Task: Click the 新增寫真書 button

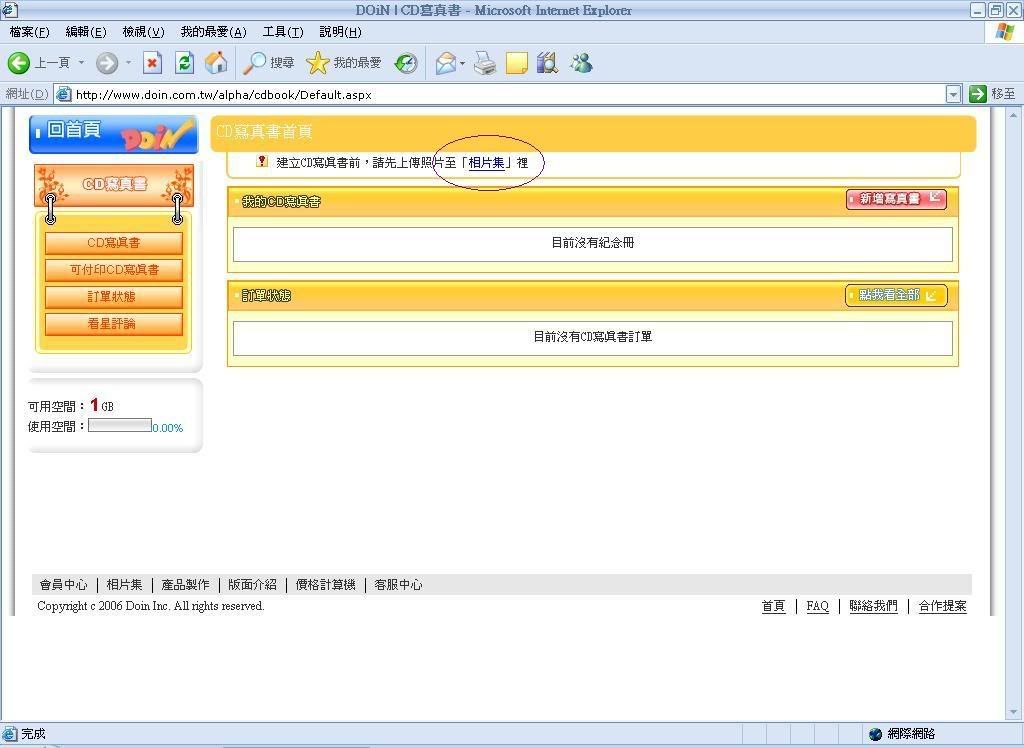Action: tap(896, 199)
